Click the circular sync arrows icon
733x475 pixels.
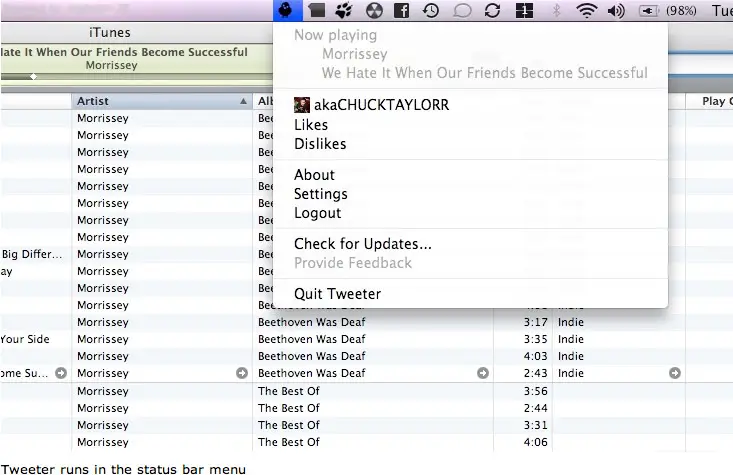point(492,10)
